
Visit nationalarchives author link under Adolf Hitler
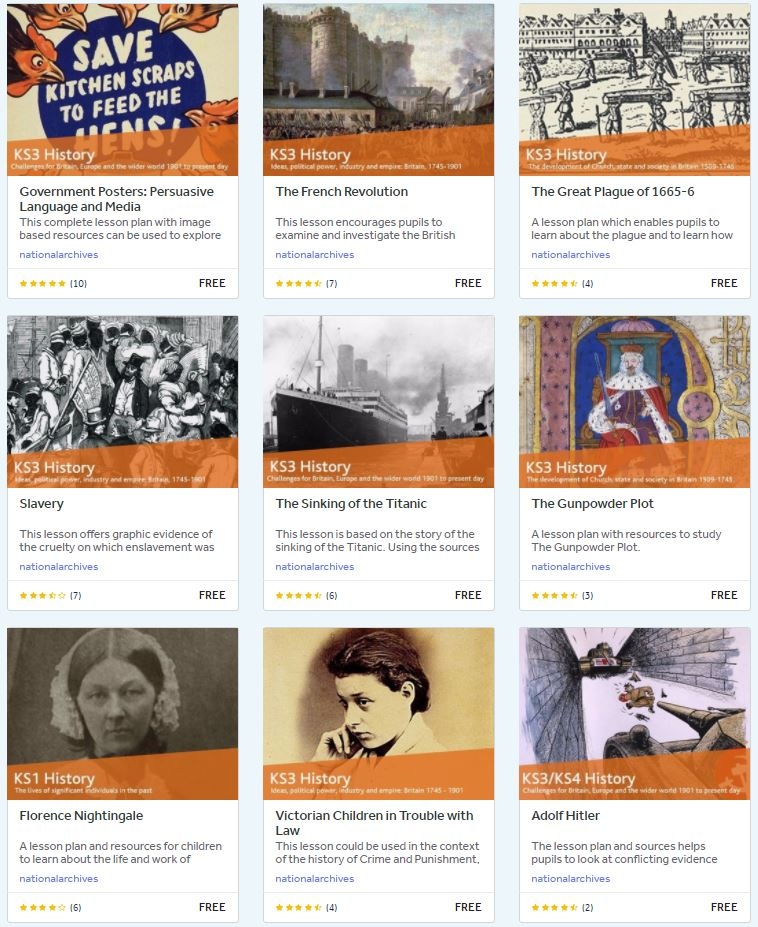coord(571,879)
